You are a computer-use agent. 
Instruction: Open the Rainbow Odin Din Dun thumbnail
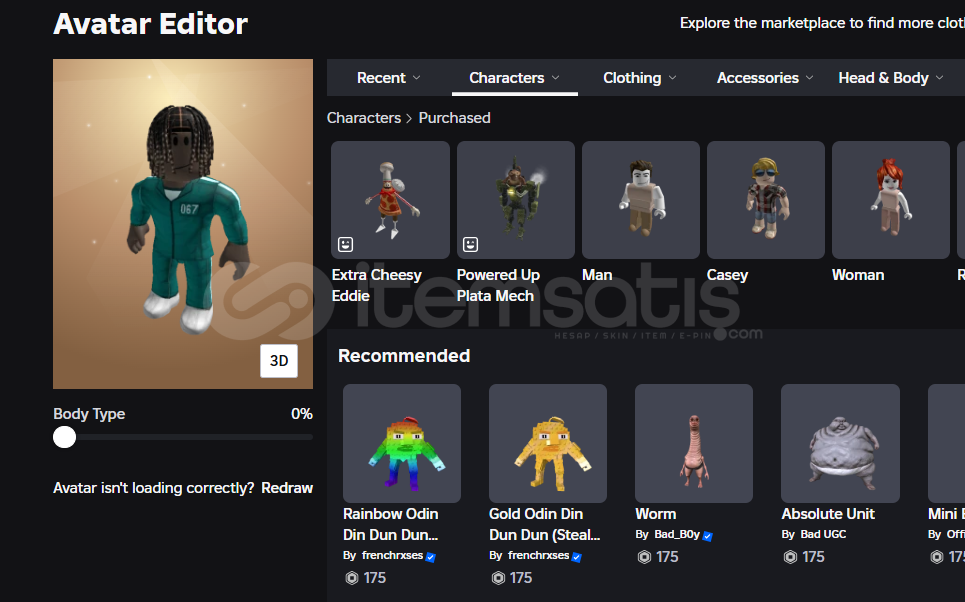[402, 443]
